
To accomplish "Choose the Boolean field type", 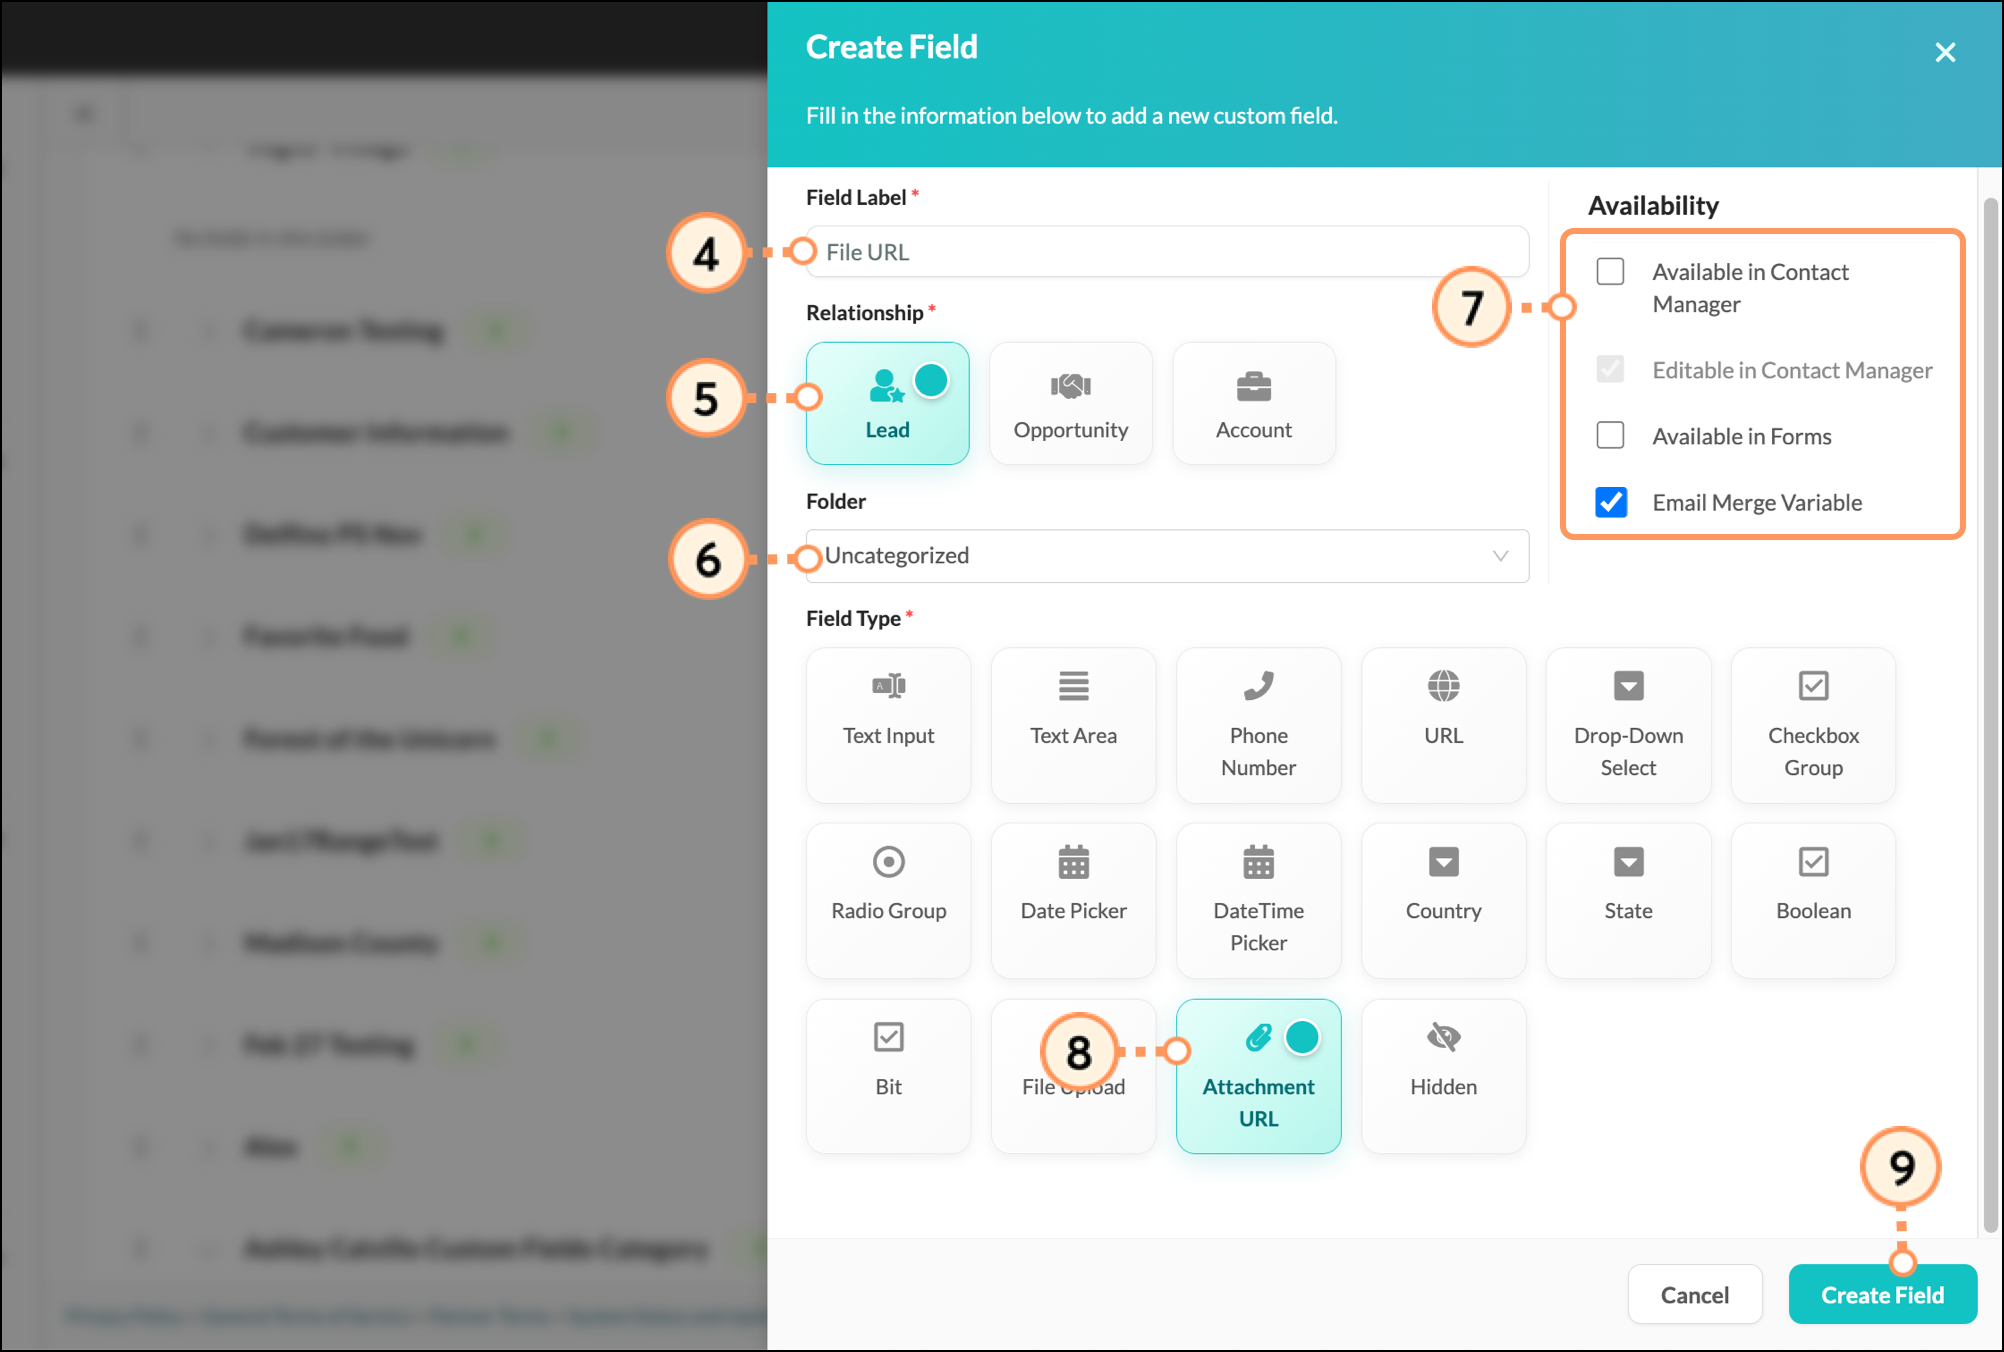I will [x=1813, y=900].
